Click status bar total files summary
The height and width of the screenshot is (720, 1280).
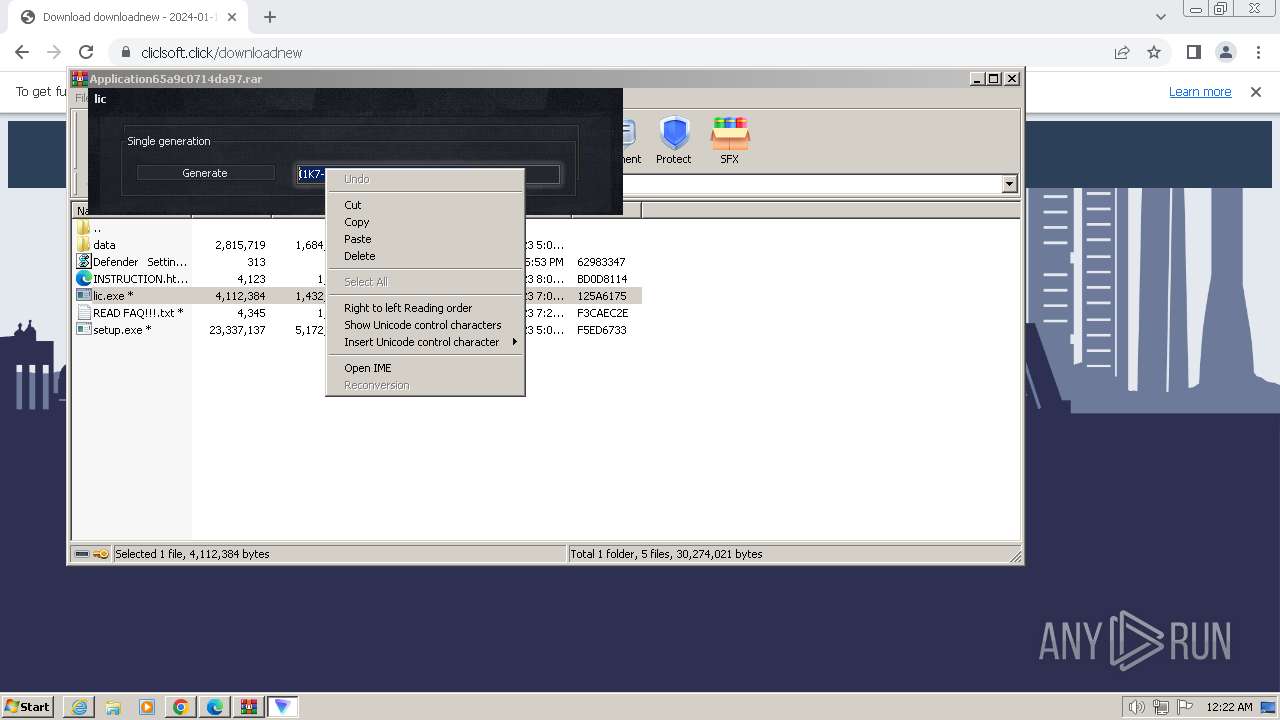click(666, 554)
